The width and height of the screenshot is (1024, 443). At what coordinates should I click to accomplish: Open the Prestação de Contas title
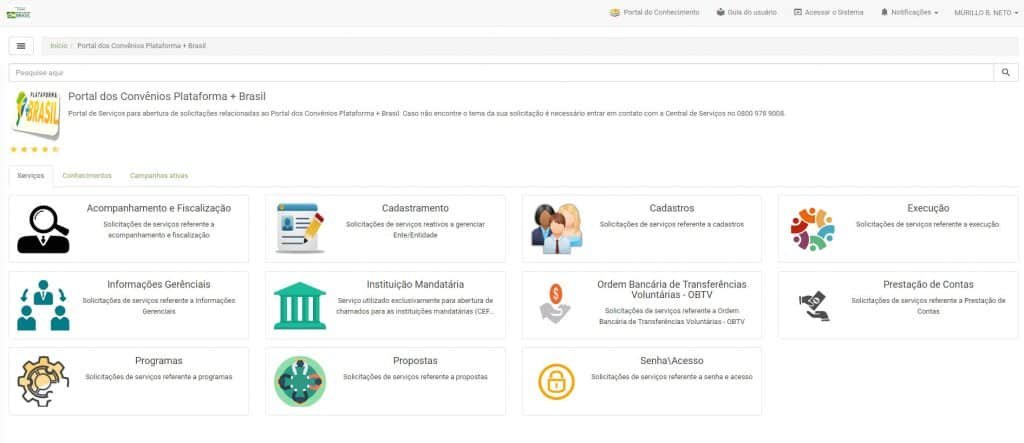(x=928, y=285)
